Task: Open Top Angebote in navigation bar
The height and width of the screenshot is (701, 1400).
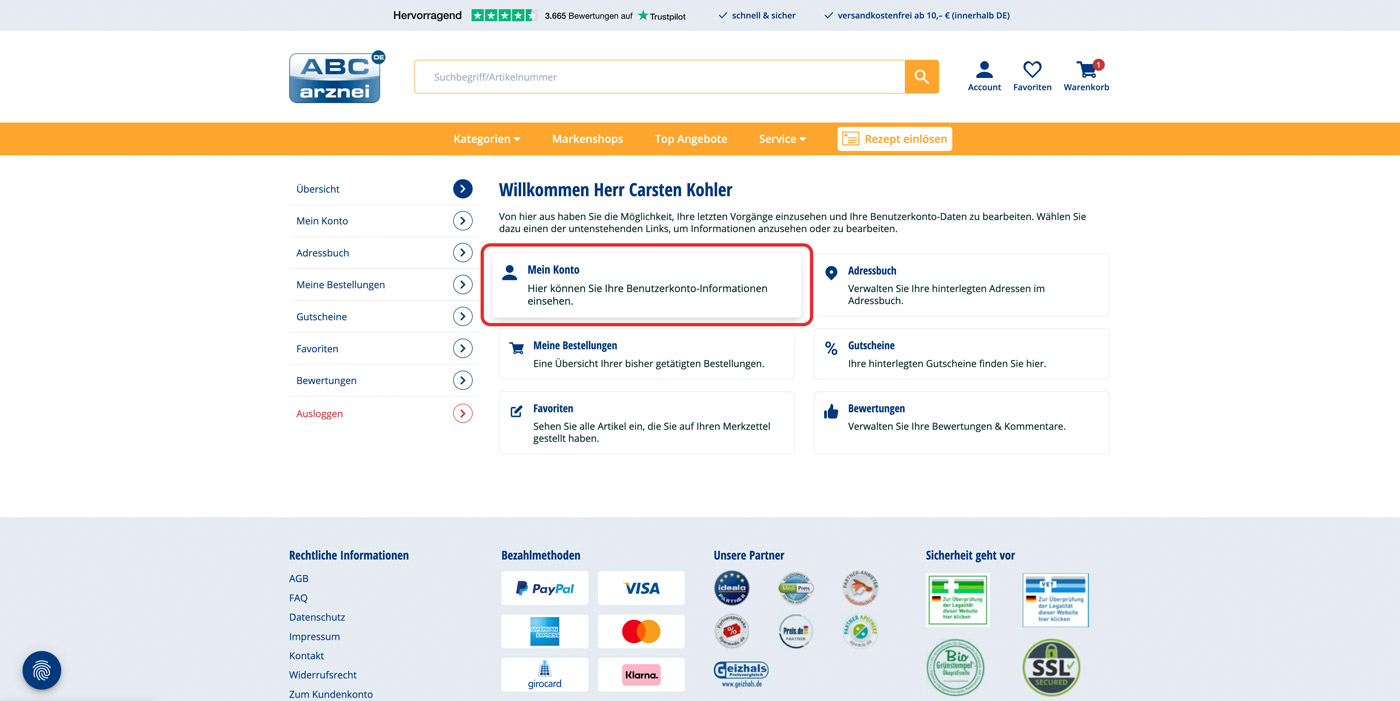Action: pyautogui.click(x=691, y=139)
